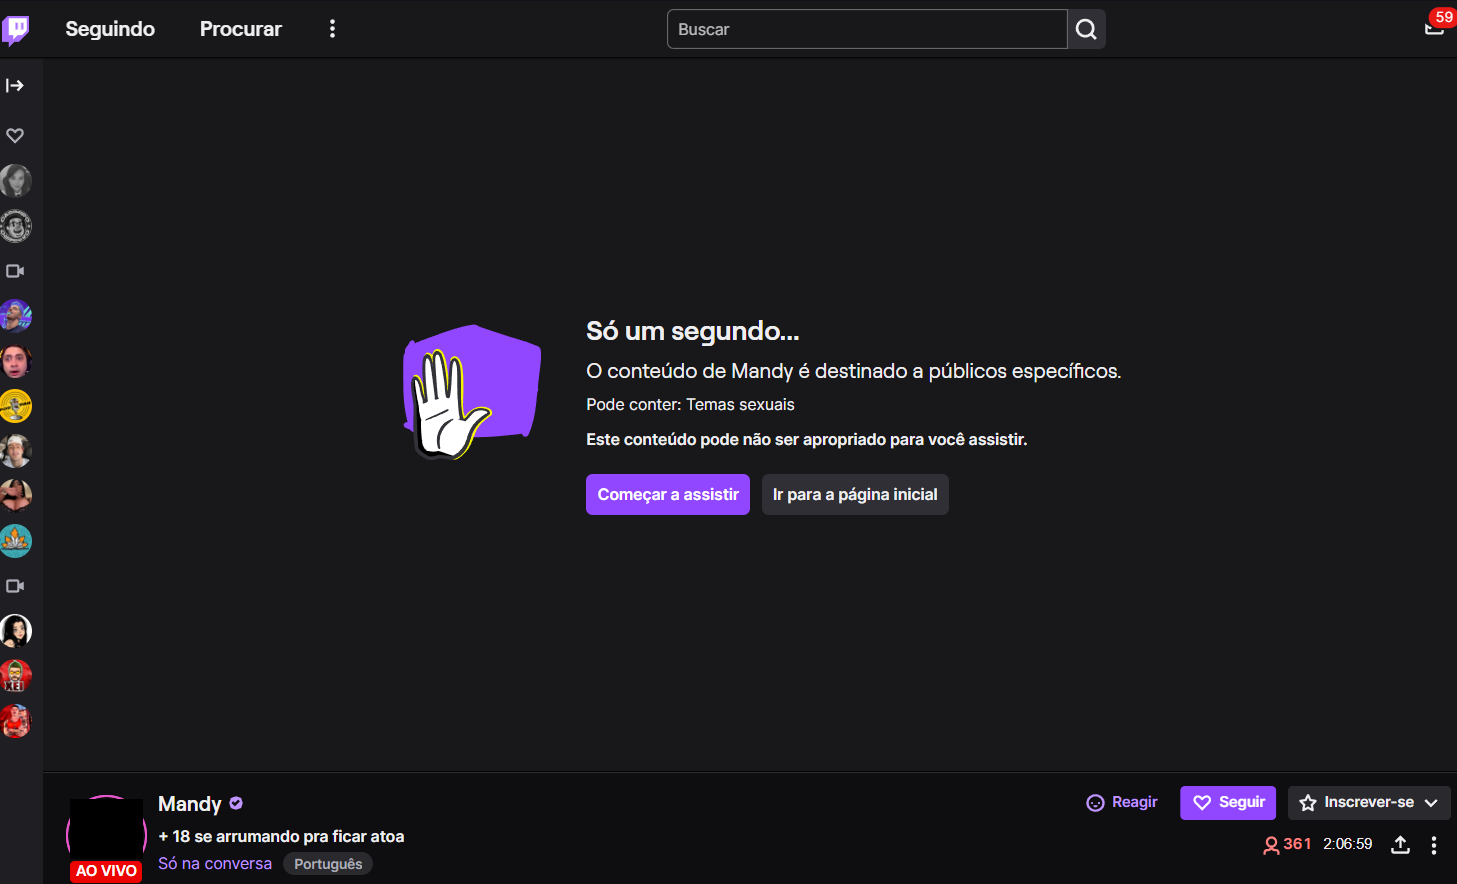Open sidebar avatar of man with red background
1457x884 pixels.
[15, 361]
